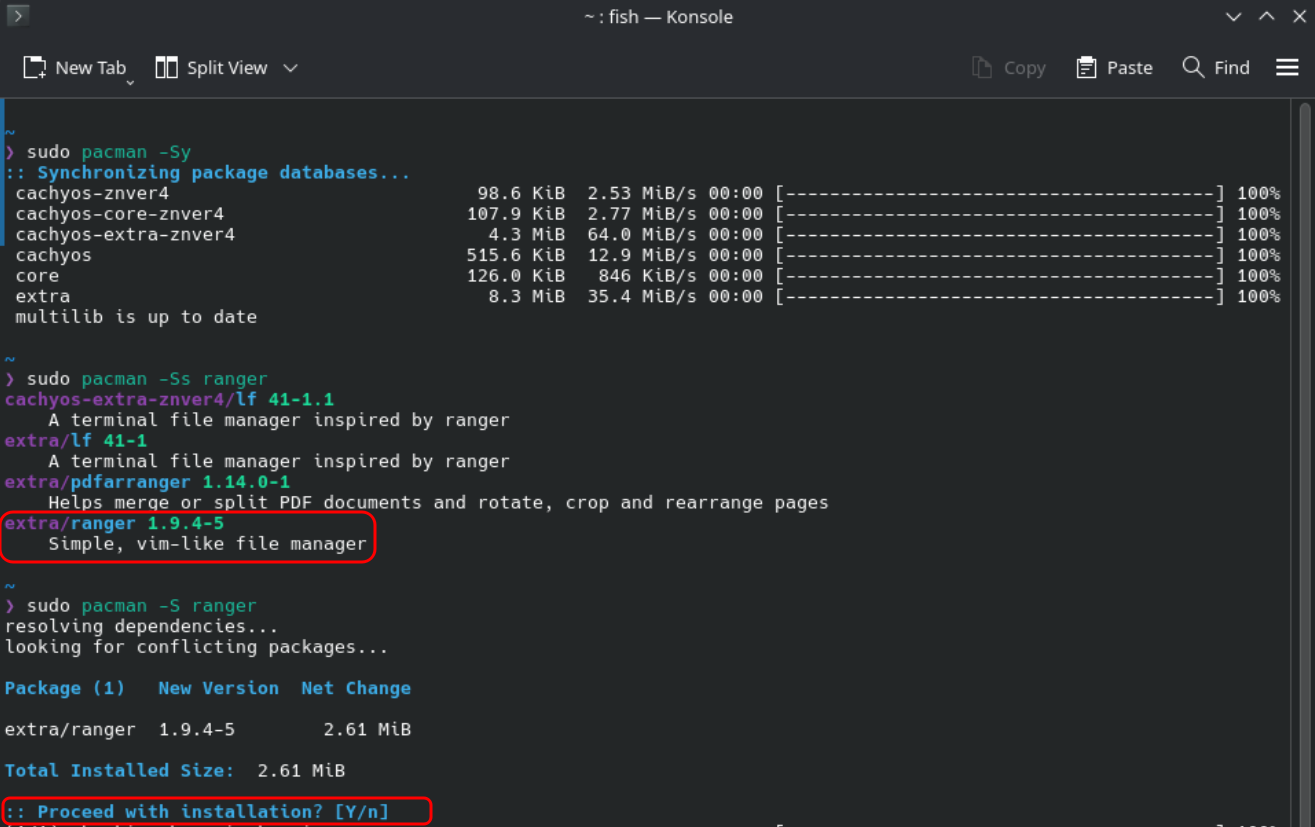Click the '515.6 KiB' size value
1315x827 pixels.
tap(515, 255)
